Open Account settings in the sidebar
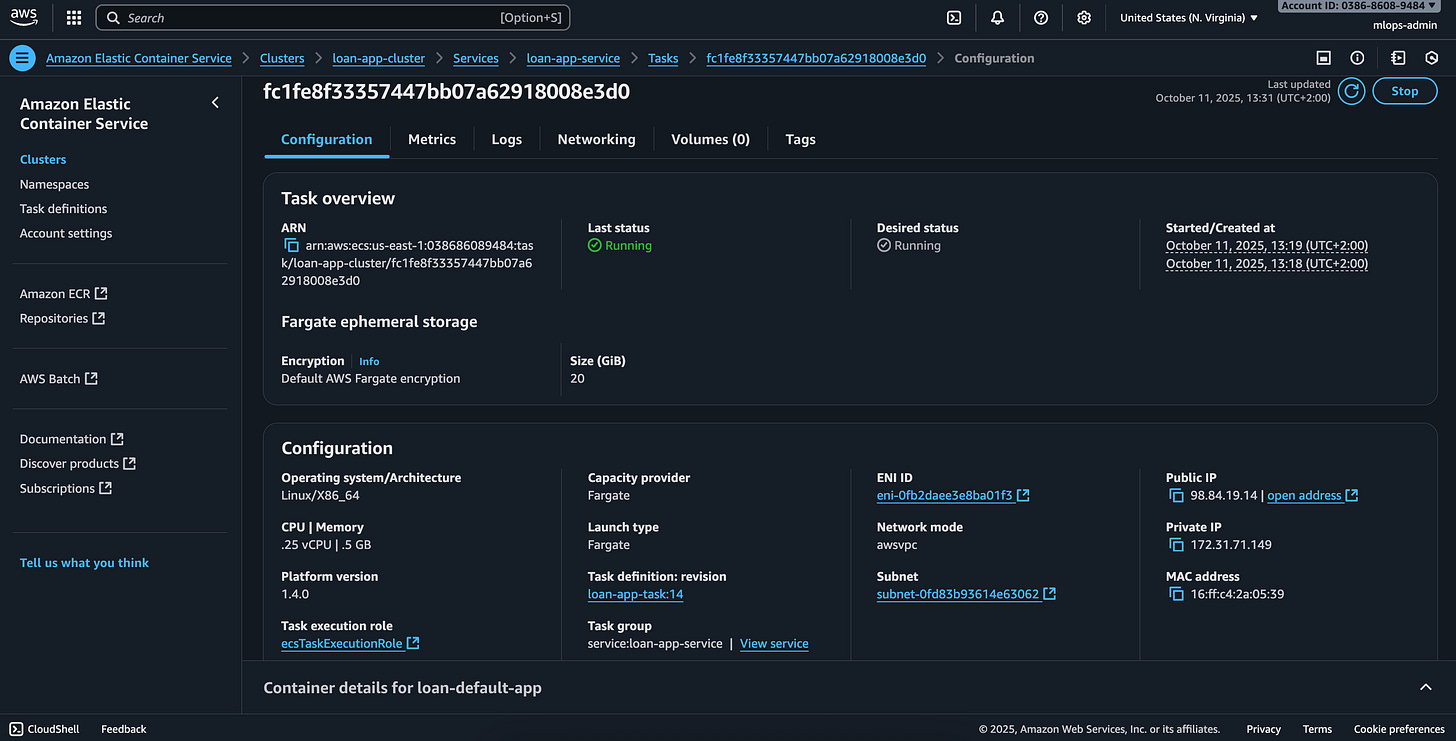Viewport: 1456px width, 741px height. tap(66, 233)
